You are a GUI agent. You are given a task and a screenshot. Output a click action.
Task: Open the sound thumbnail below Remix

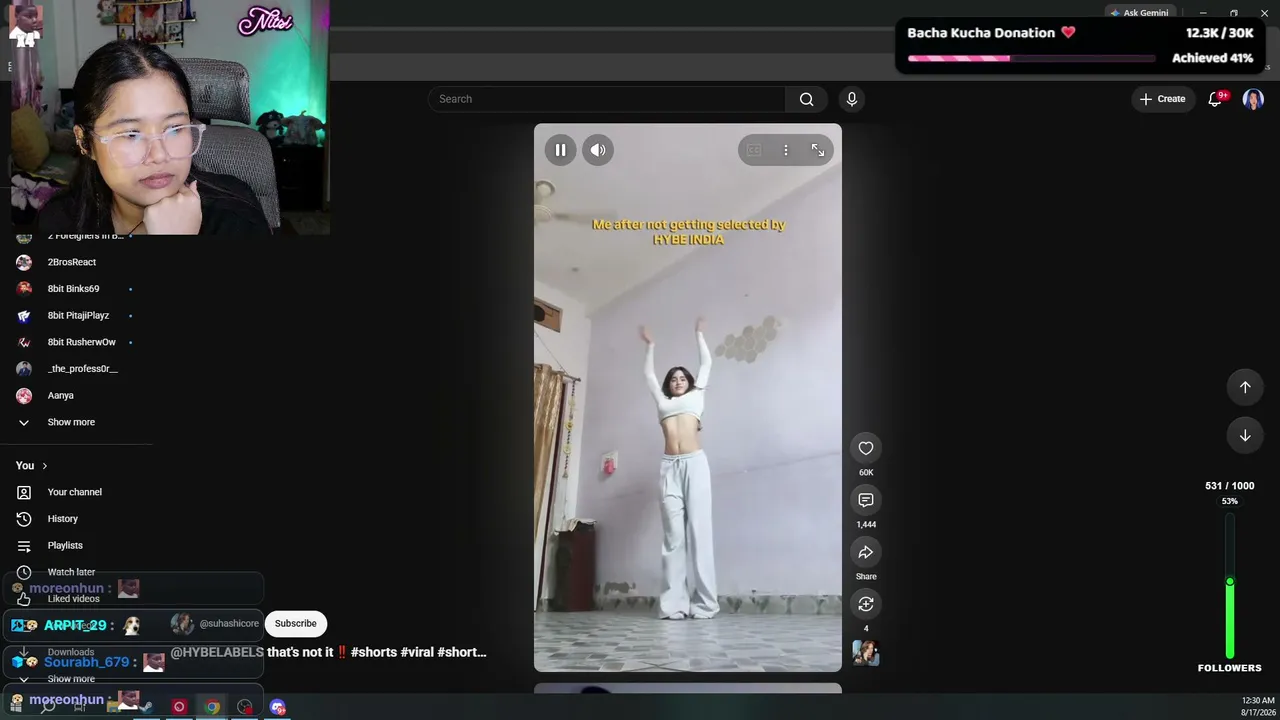click(866, 653)
